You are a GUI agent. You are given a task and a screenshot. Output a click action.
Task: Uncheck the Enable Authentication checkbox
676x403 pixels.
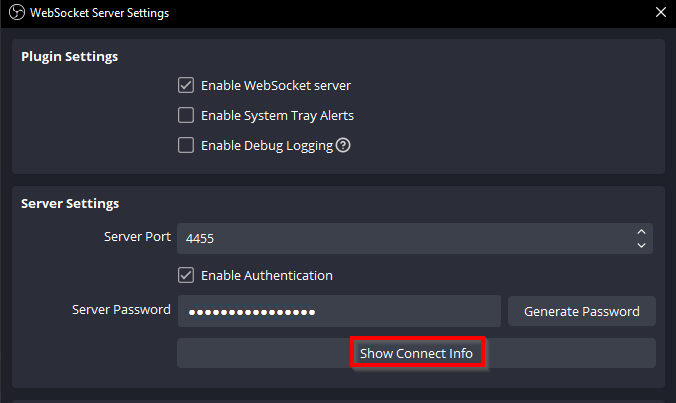point(186,275)
